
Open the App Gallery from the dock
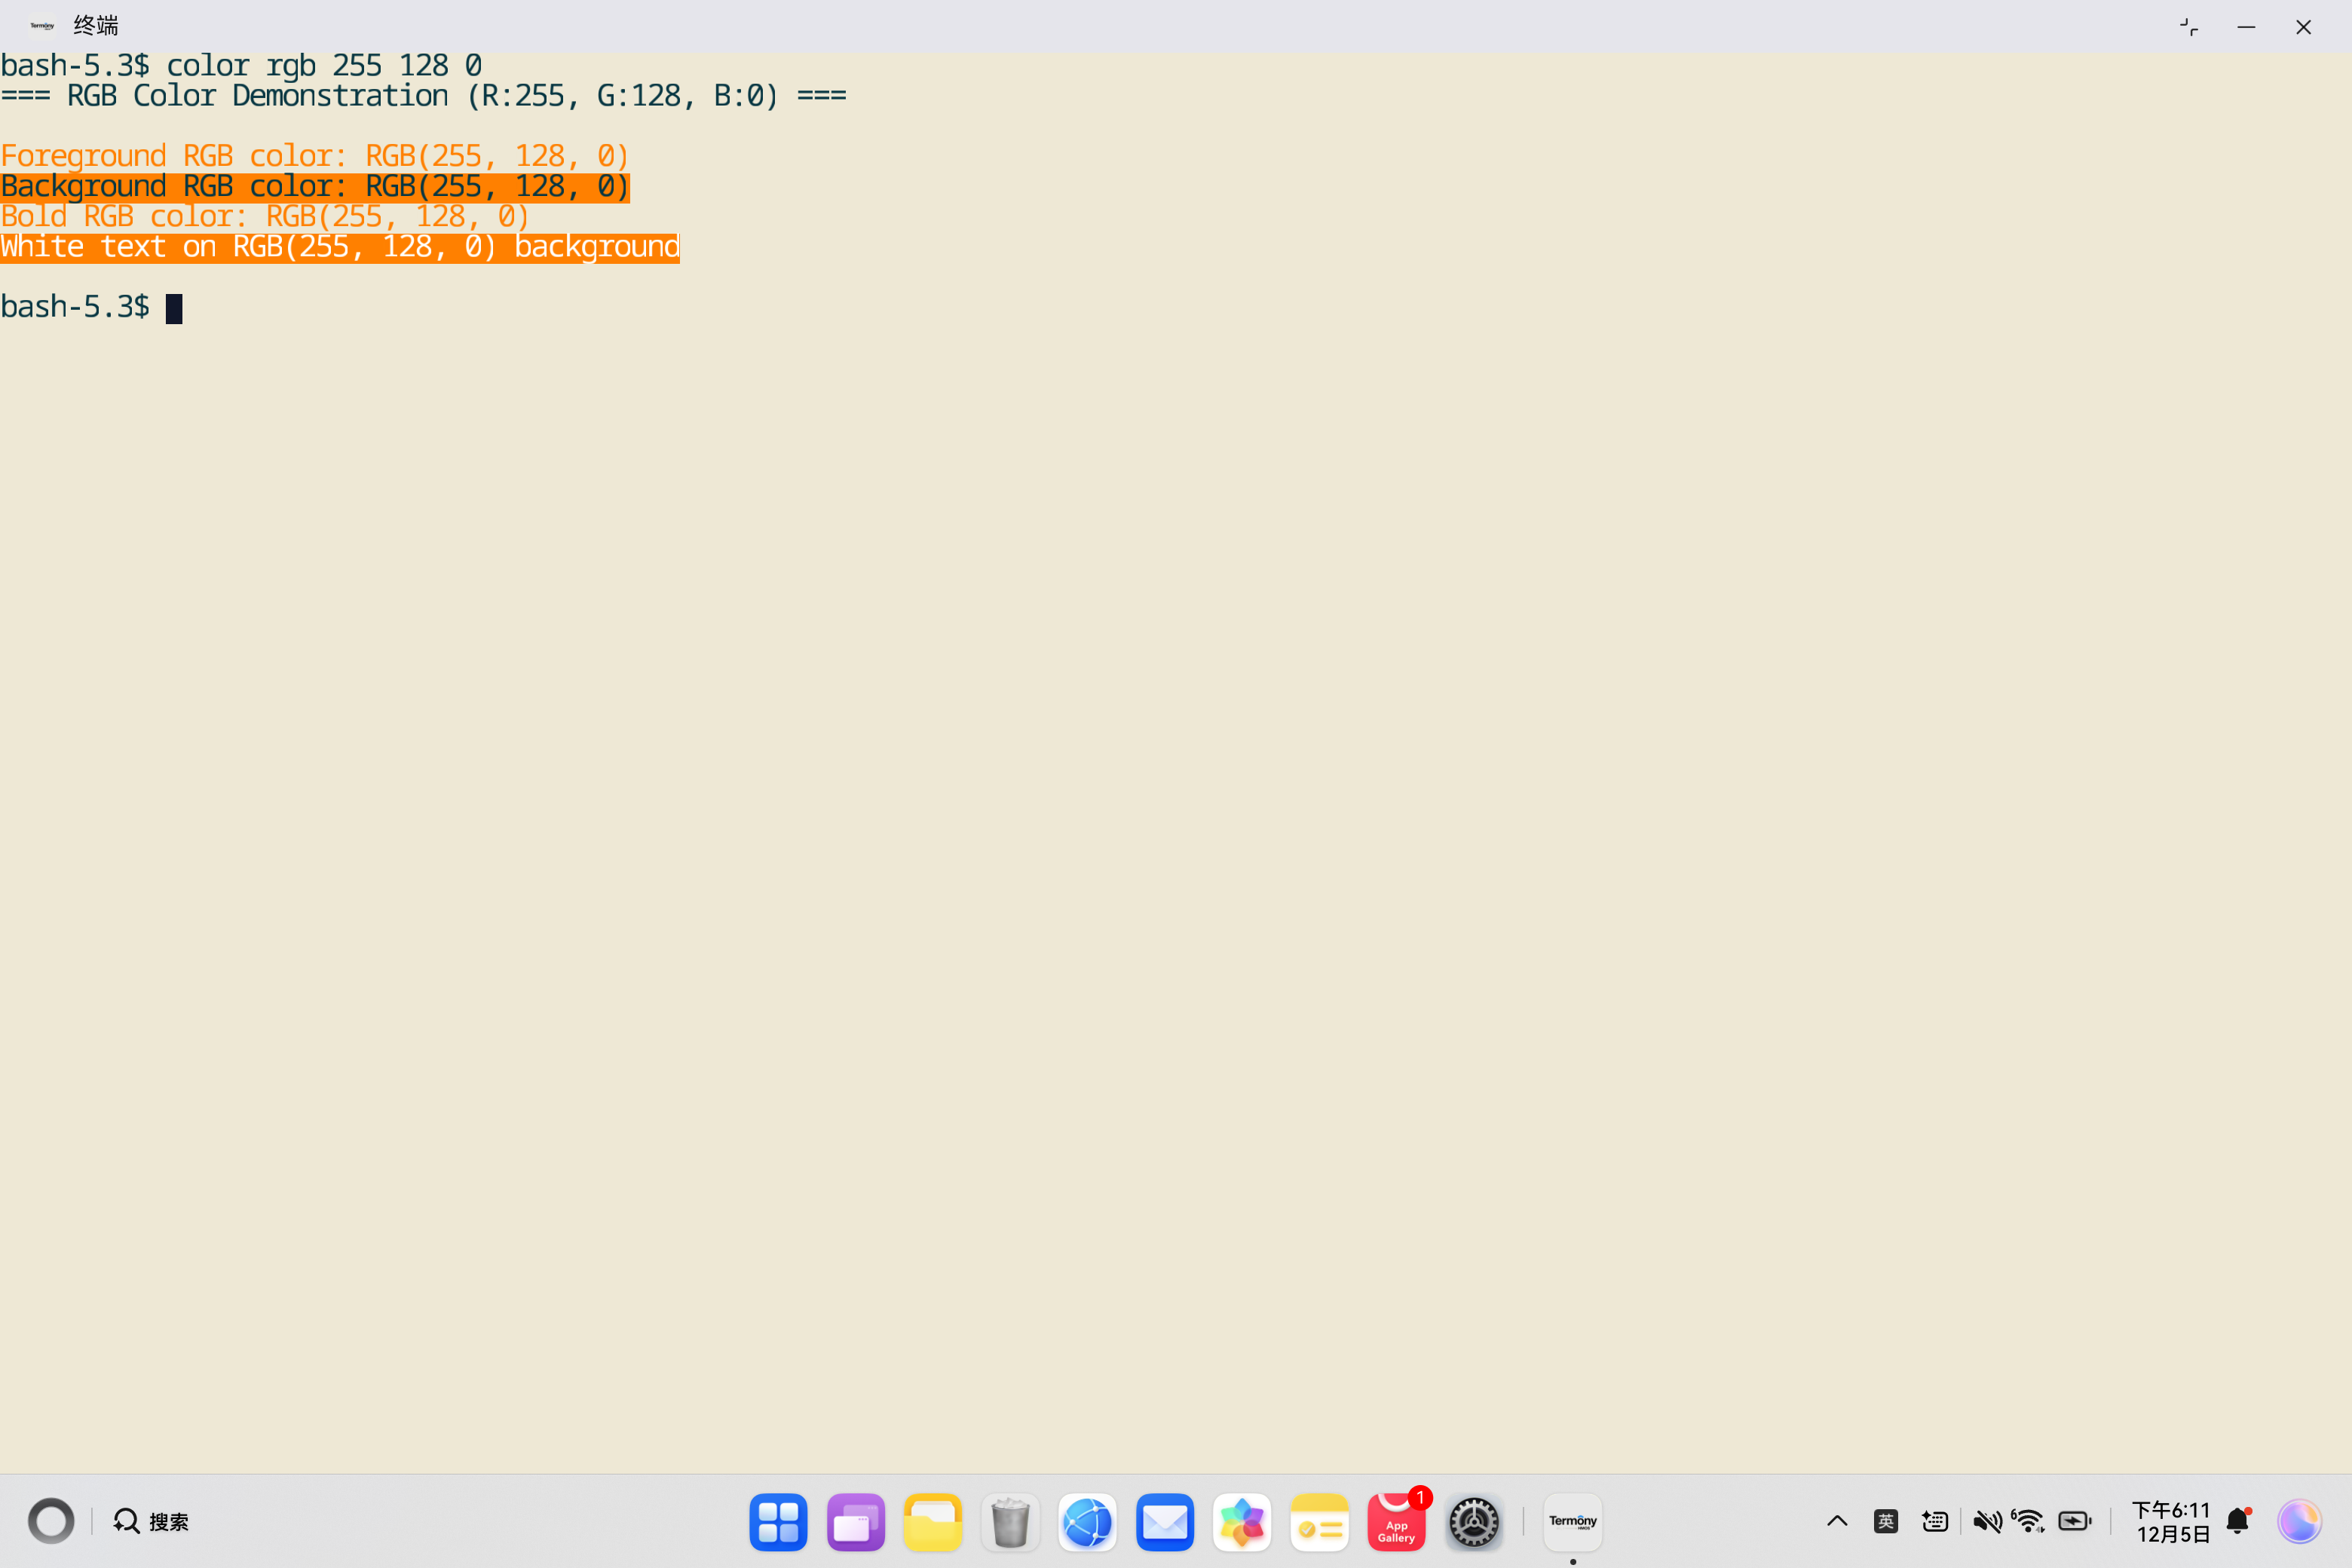pyautogui.click(x=1396, y=1521)
